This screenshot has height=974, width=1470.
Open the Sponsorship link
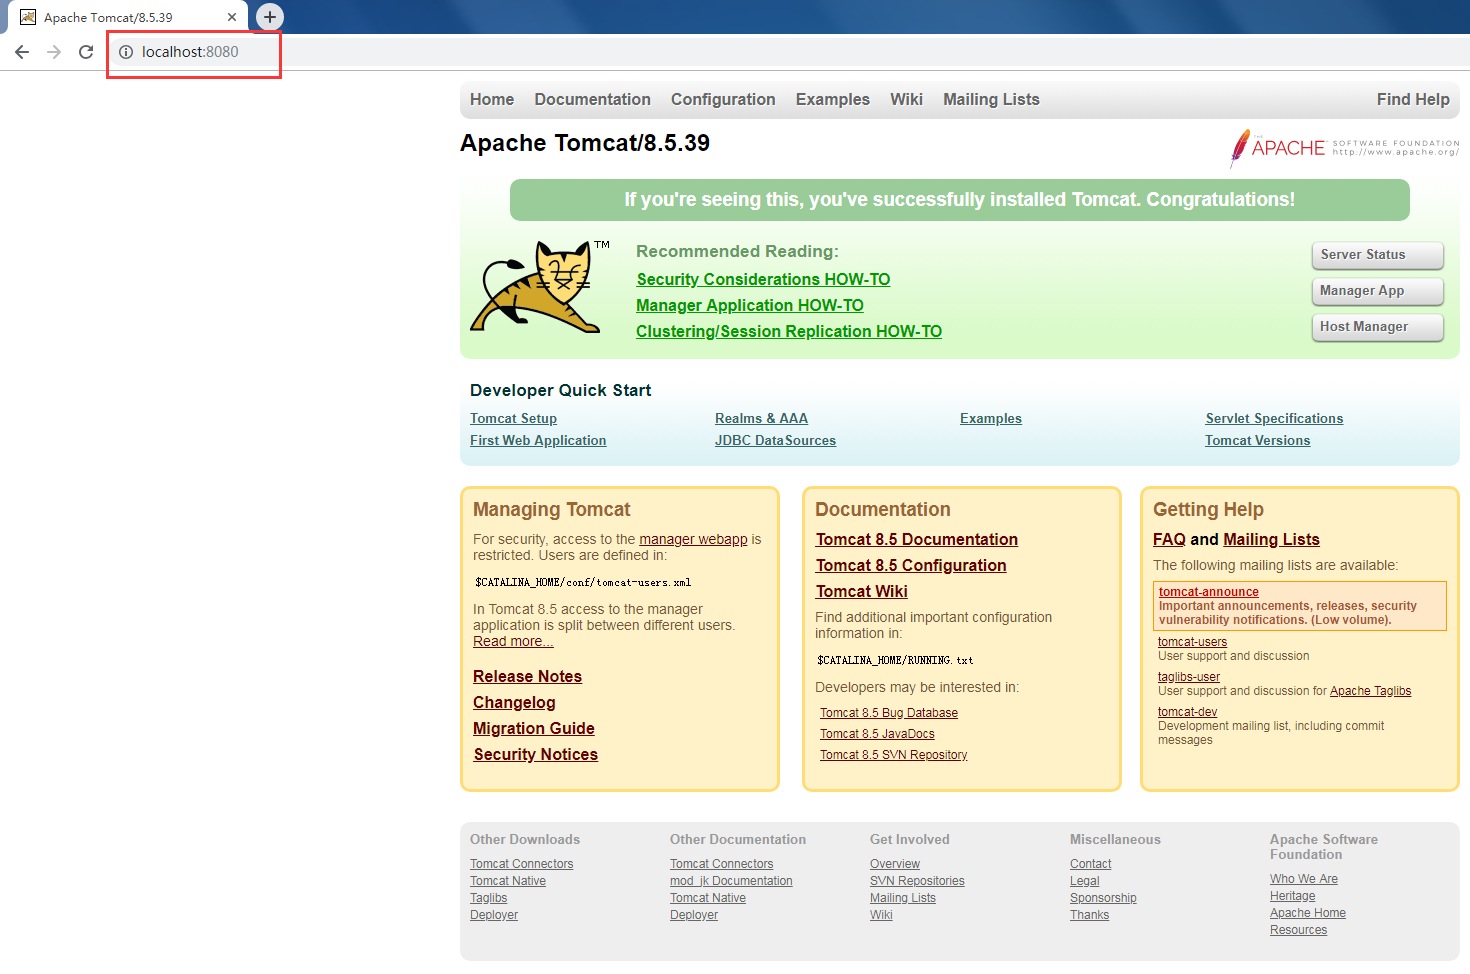1103,898
